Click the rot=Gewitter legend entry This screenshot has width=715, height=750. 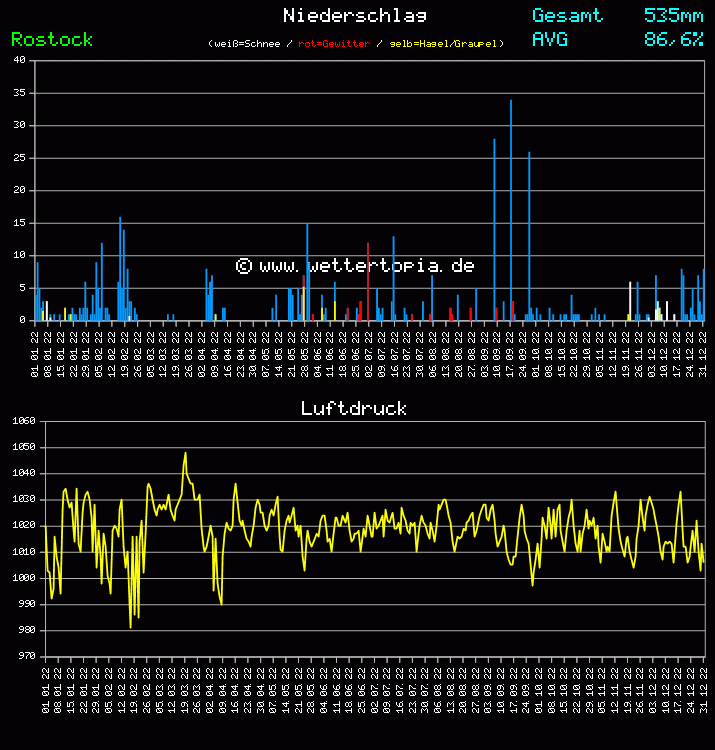pyautogui.click(x=334, y=44)
